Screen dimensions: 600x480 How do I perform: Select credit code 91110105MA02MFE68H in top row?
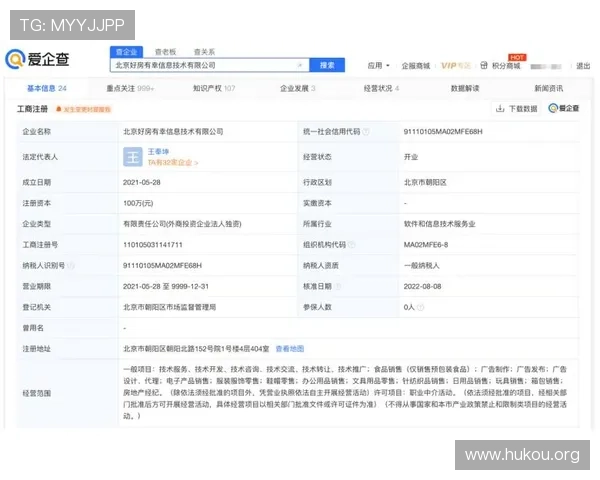click(443, 132)
